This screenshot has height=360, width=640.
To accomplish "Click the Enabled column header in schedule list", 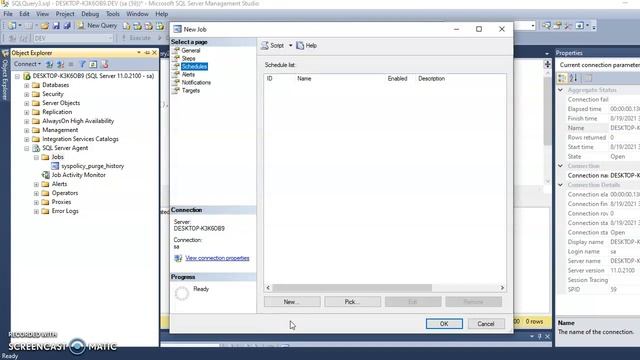I will [x=397, y=78].
